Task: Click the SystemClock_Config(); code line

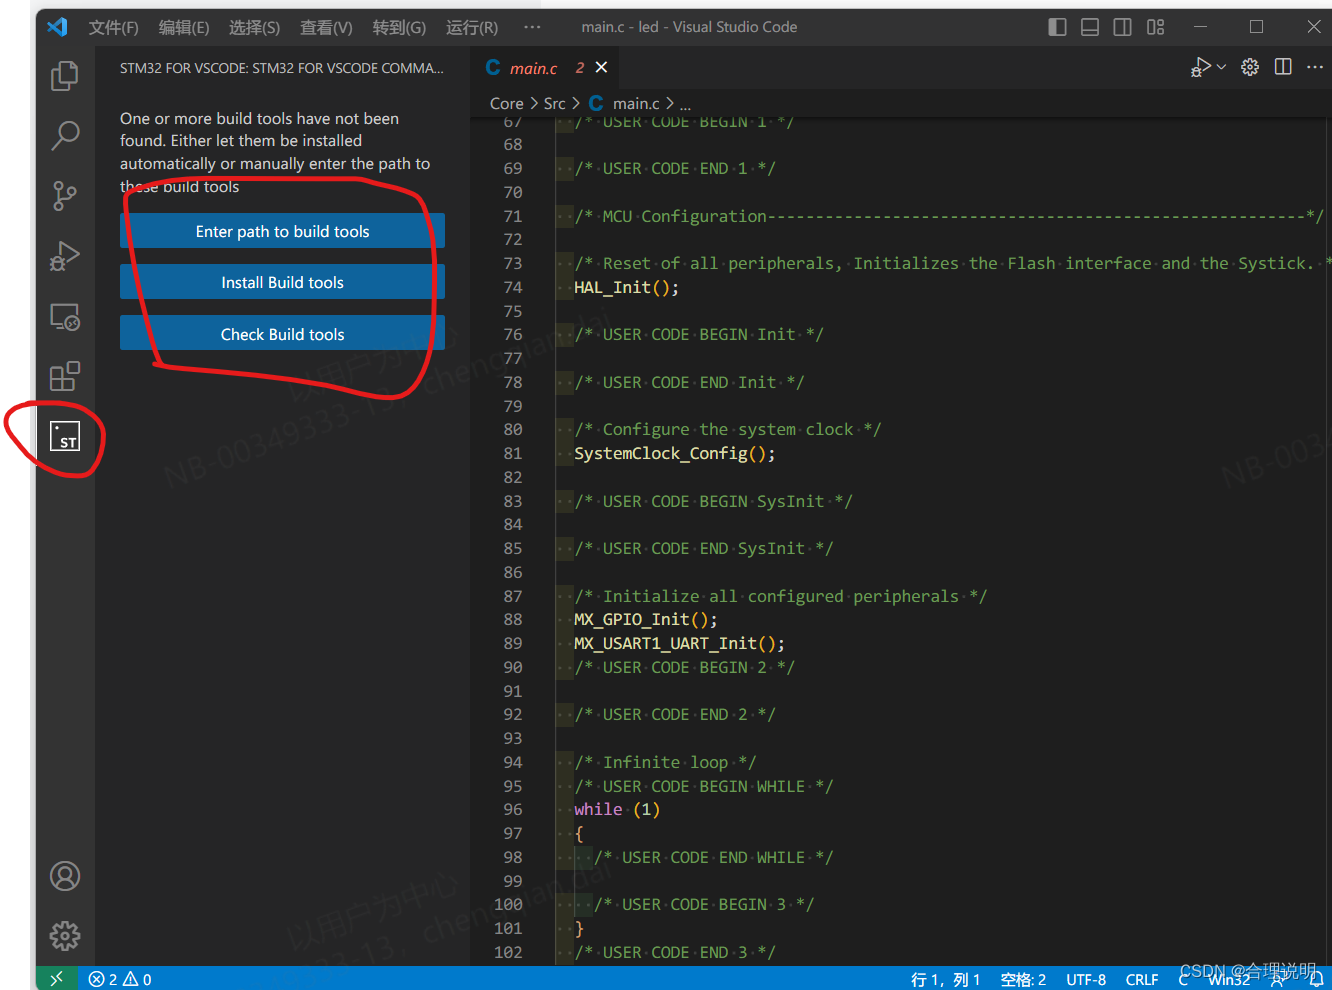Action: pyautogui.click(x=674, y=453)
